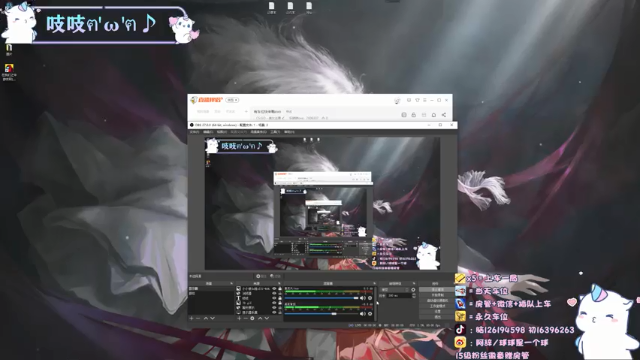Image resolution: width=640 pixels, height=360 pixels.
Task: Open hamburger menu in white window title bar
Action: (x=425, y=100)
